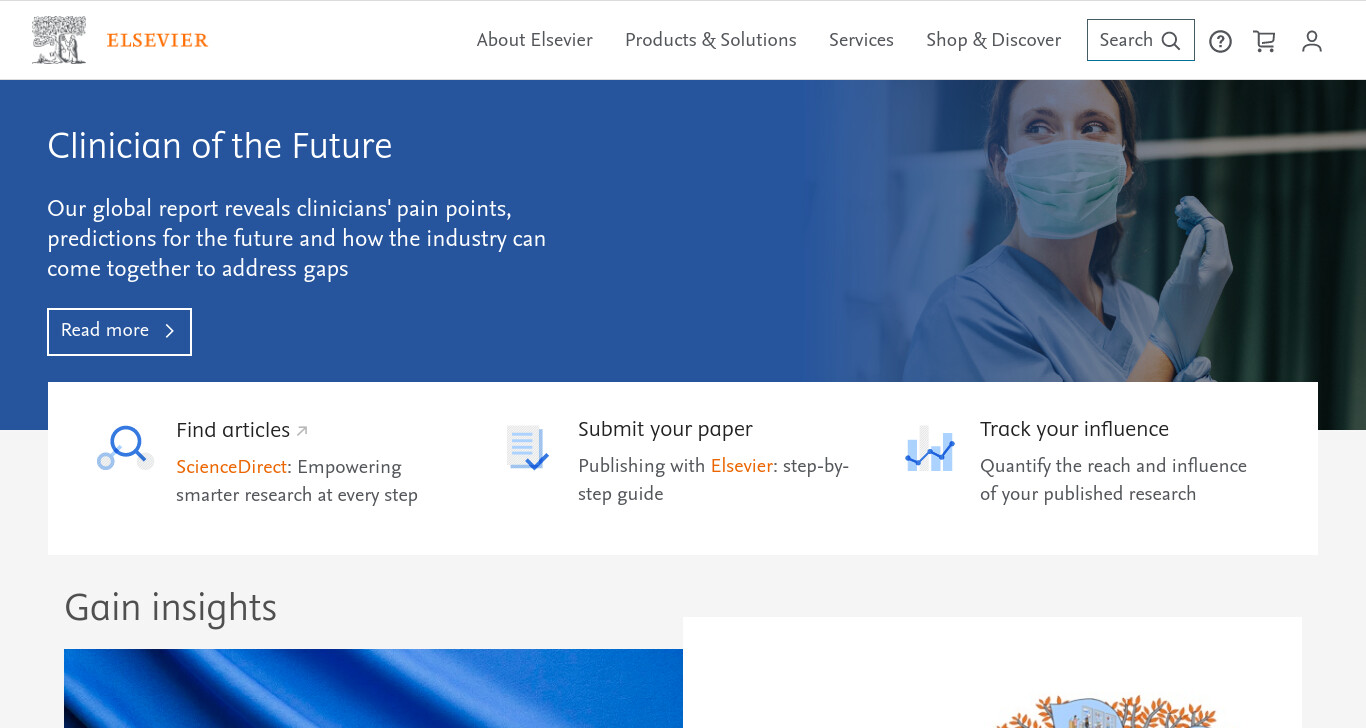Viewport: 1366px width, 728px height.
Task: Click the orange tree illustration thumbnail
Action: [1108, 711]
